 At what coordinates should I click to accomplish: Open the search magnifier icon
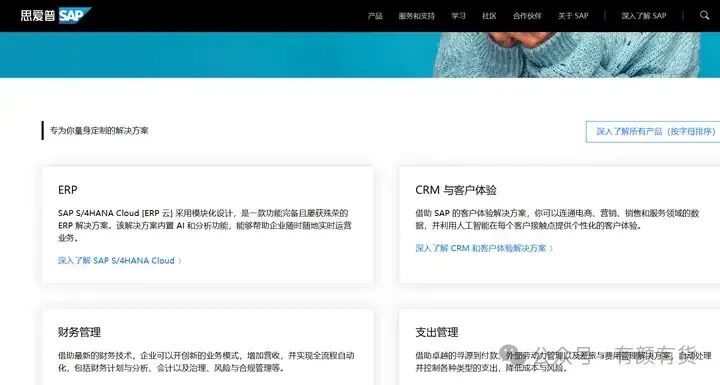[704, 15]
